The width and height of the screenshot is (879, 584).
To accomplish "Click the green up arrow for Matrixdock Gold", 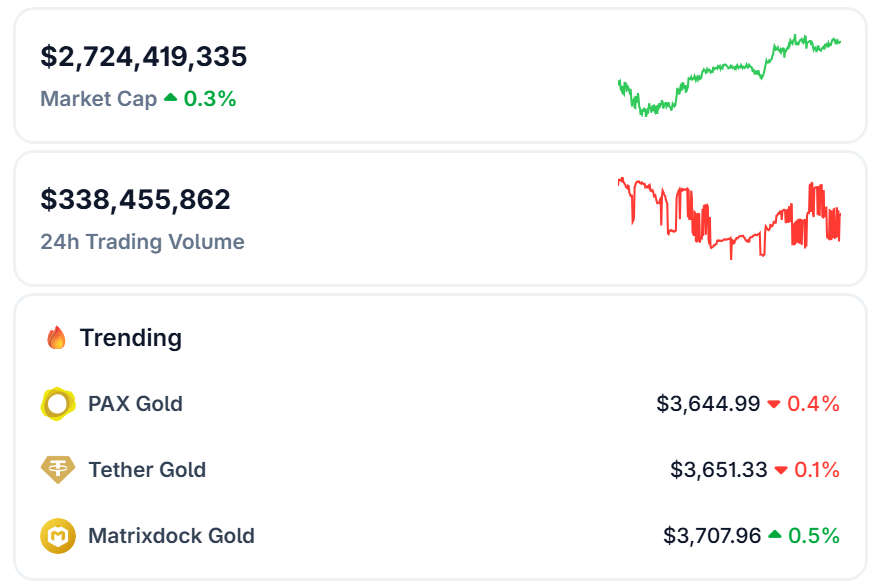I will point(774,536).
